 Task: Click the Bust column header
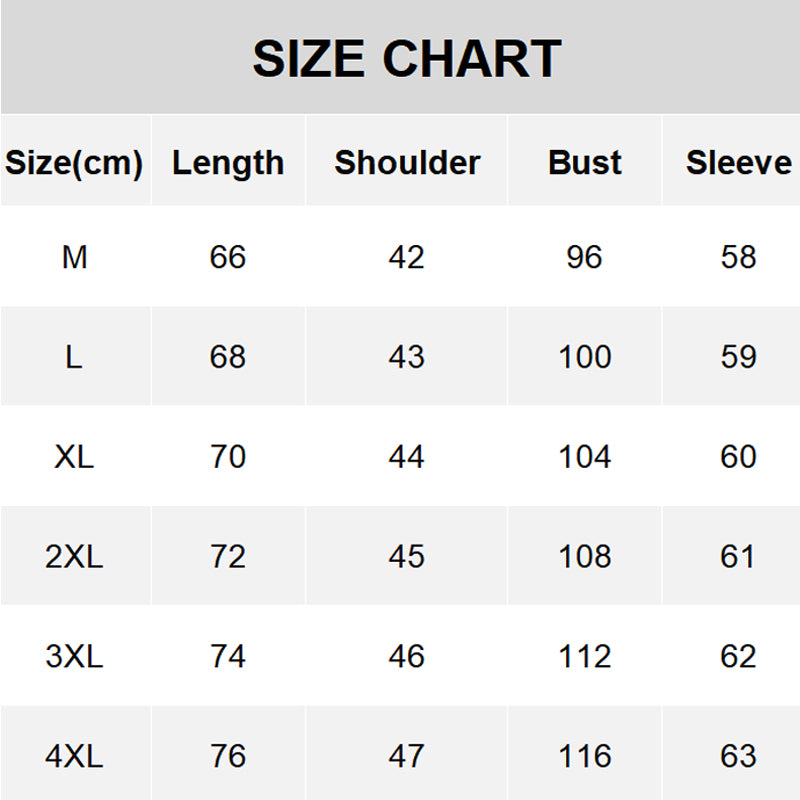click(x=585, y=163)
